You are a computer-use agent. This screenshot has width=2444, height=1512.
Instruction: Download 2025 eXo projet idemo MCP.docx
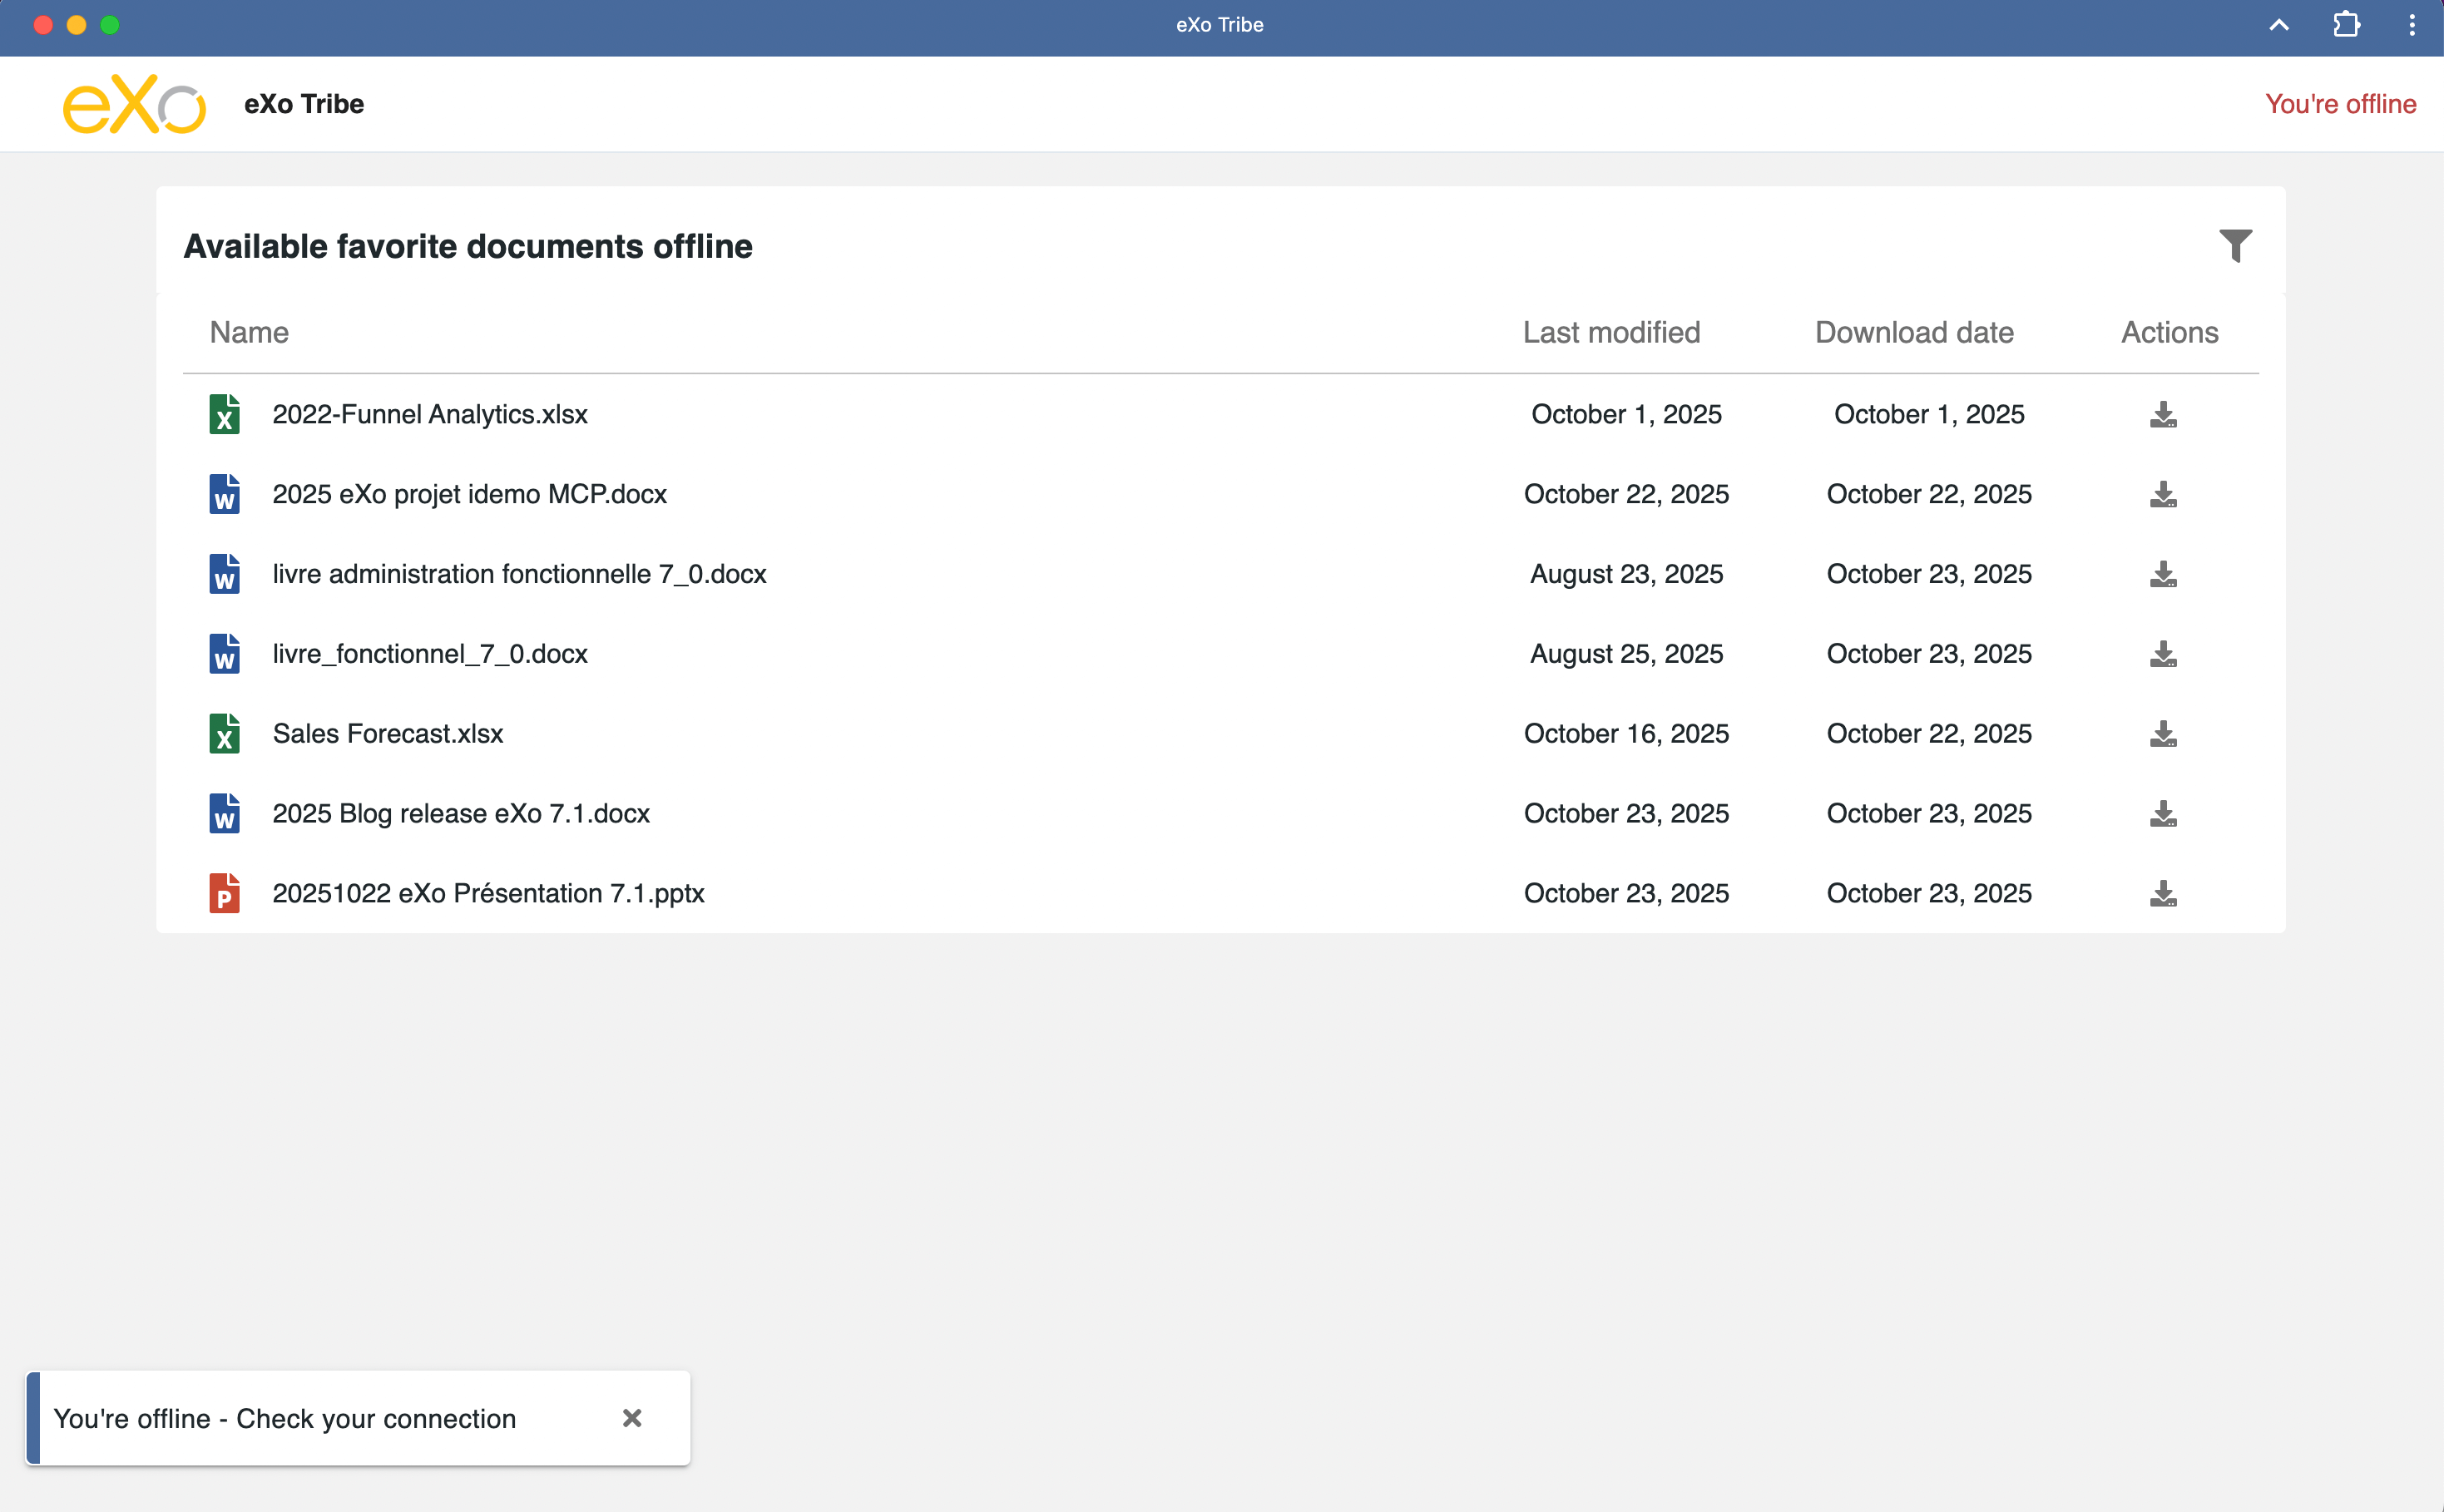(x=2163, y=495)
